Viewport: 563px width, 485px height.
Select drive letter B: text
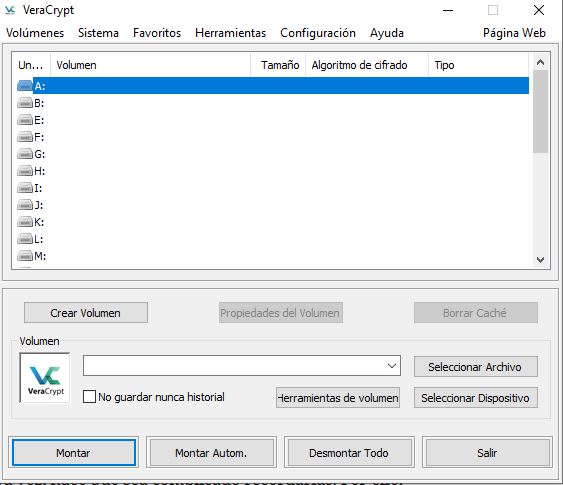[39, 103]
